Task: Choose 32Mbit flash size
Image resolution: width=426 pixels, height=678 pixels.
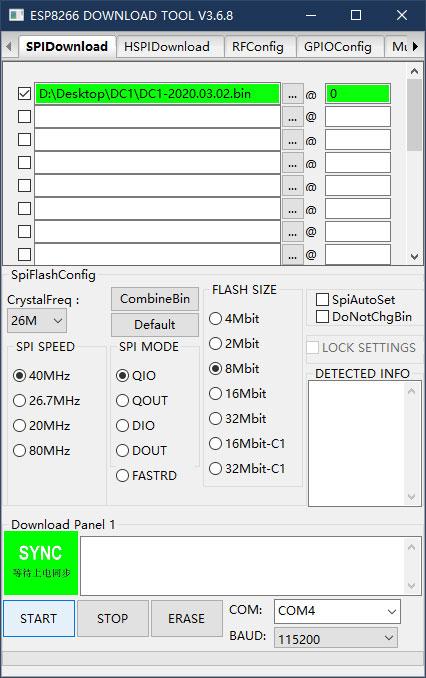Action: 215,419
